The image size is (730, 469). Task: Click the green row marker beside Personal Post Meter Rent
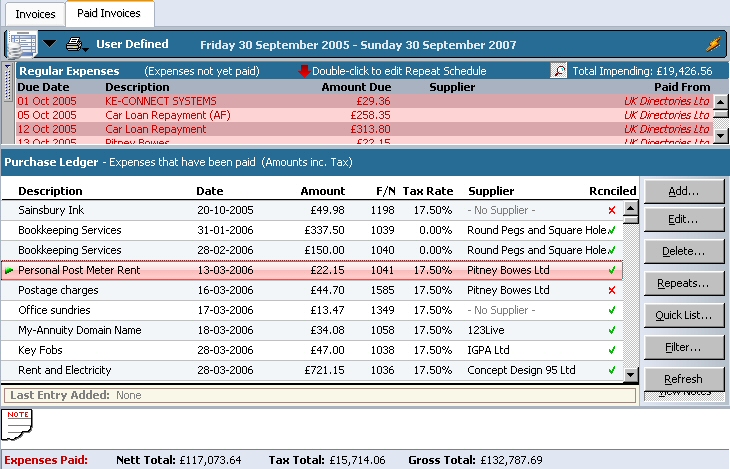click(x=10, y=271)
